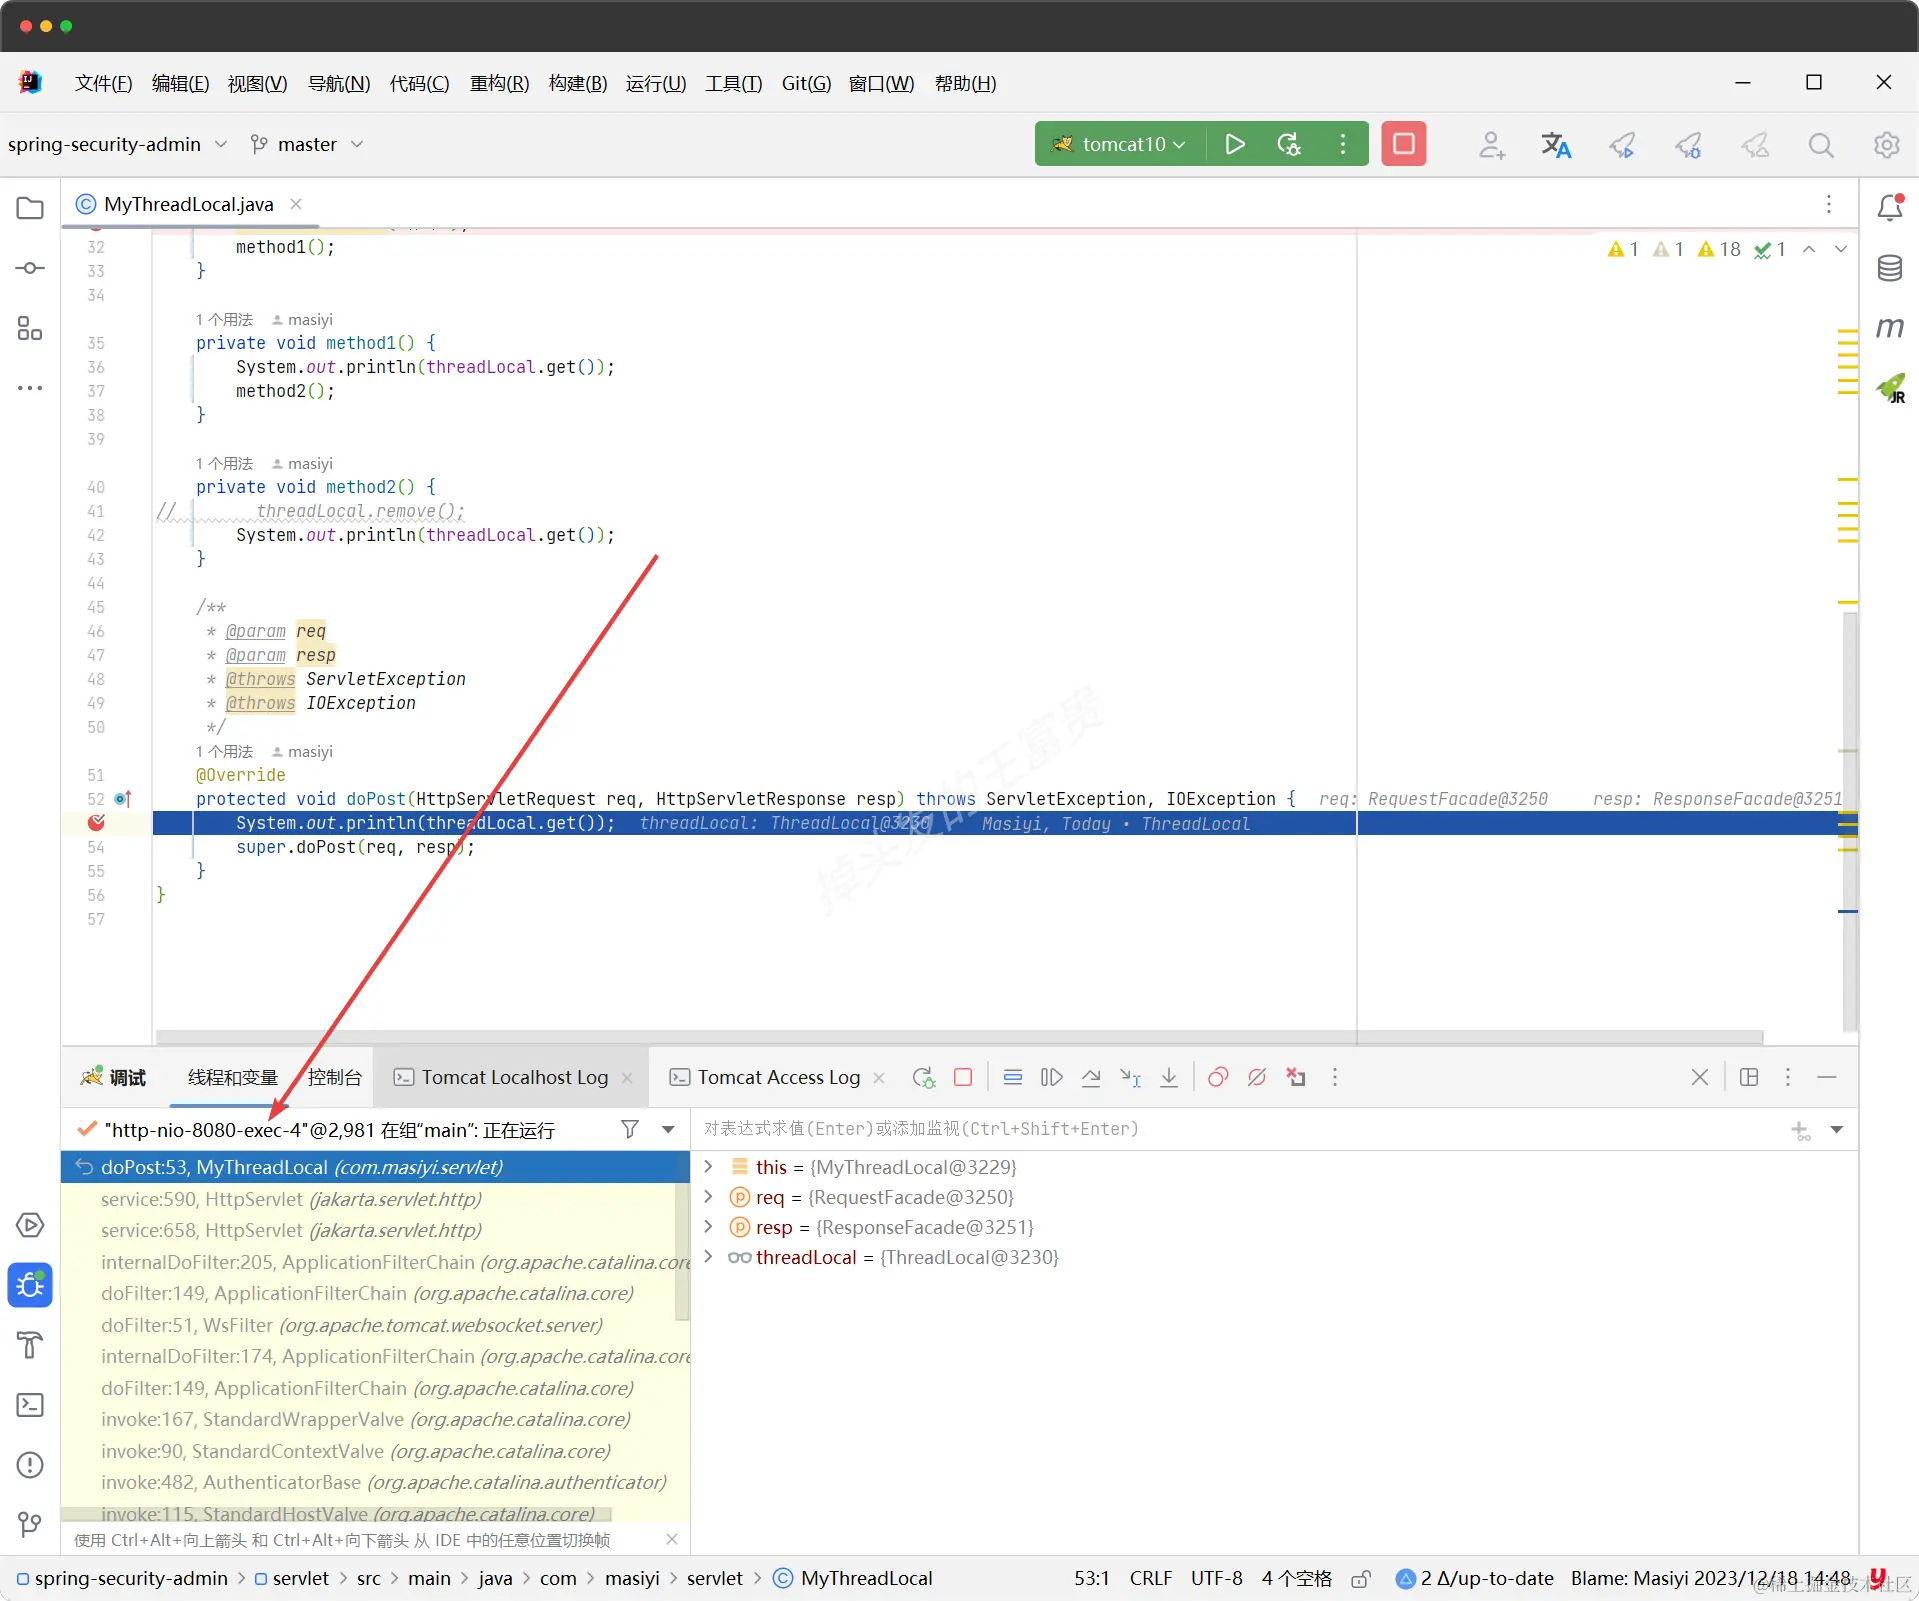Click Rerun debug session icon
Image resolution: width=1919 pixels, height=1601 pixels.
(x=923, y=1077)
